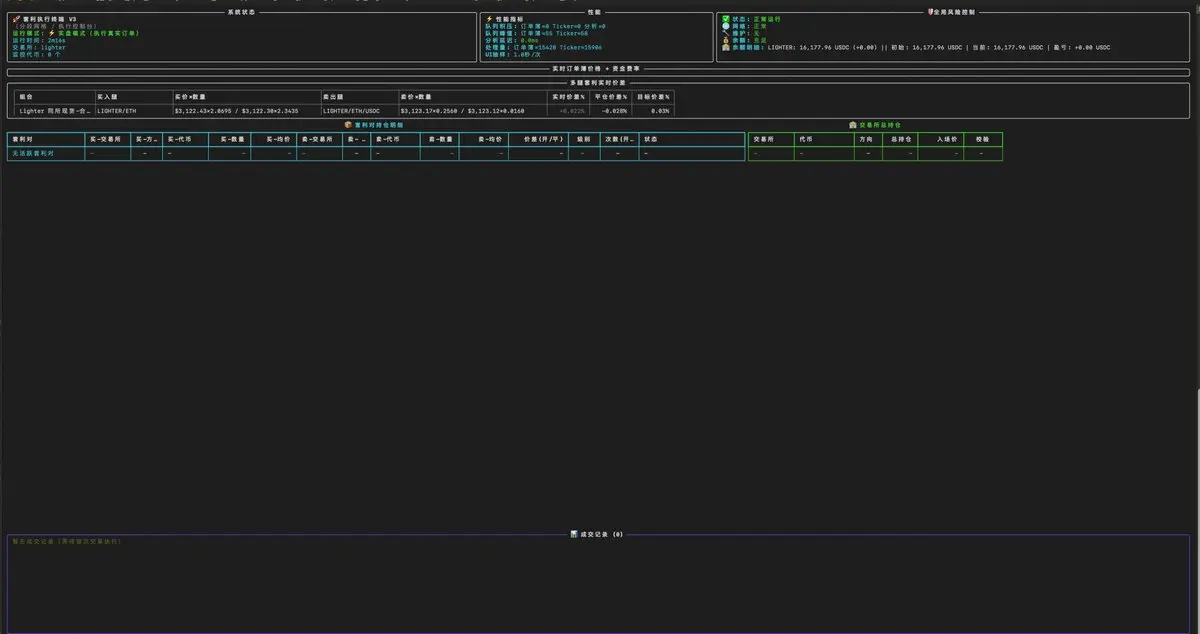Click the 平仓价差% column header
This screenshot has height=634, width=1200.
point(611,96)
